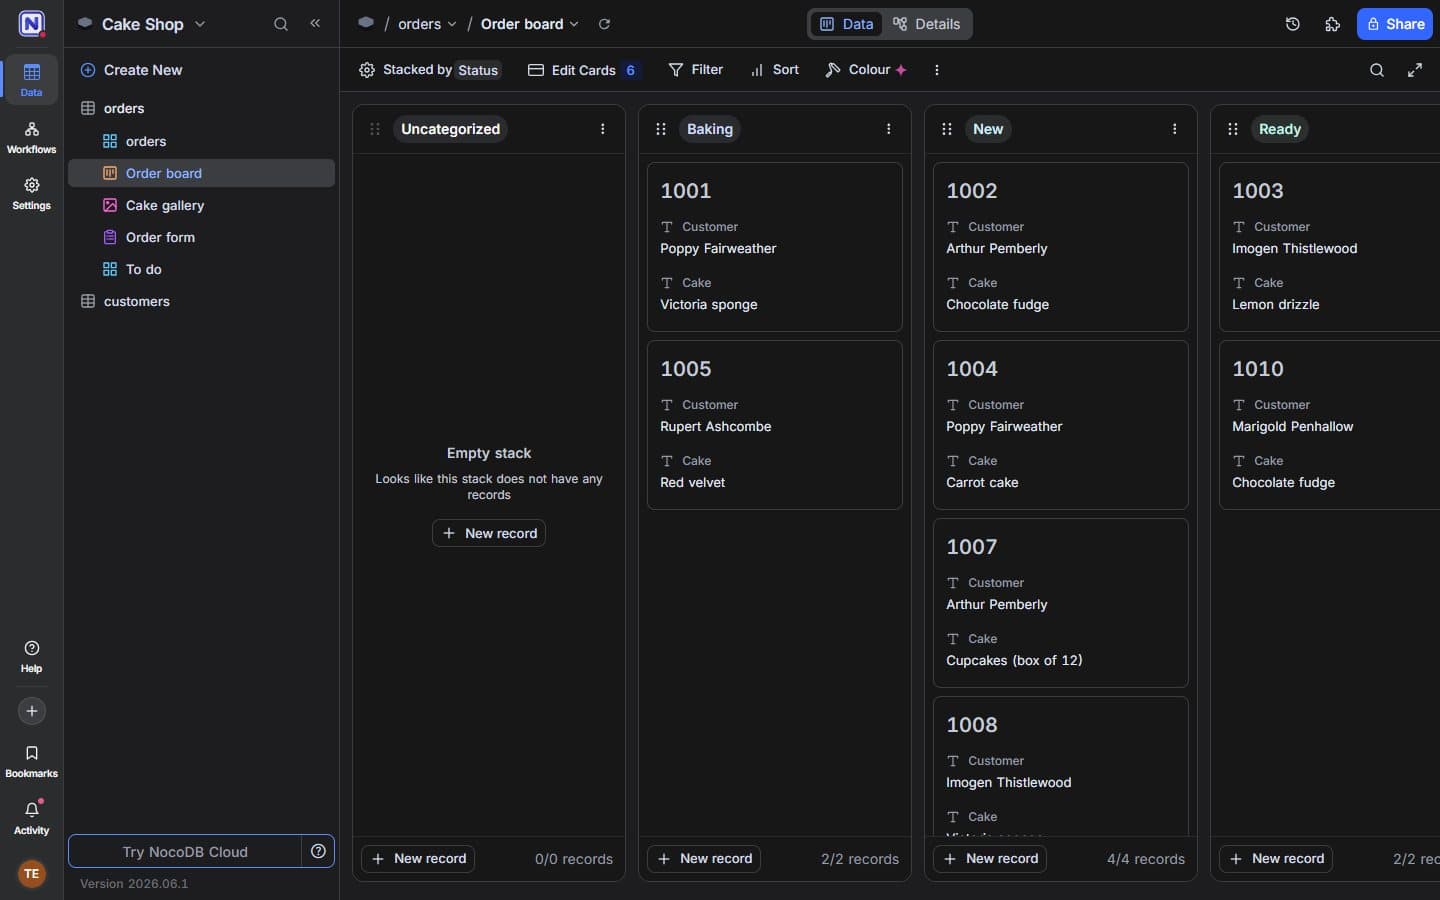Screen dimensions: 1440x900
Task: Select the Order form view
Action: tap(201, 237)
